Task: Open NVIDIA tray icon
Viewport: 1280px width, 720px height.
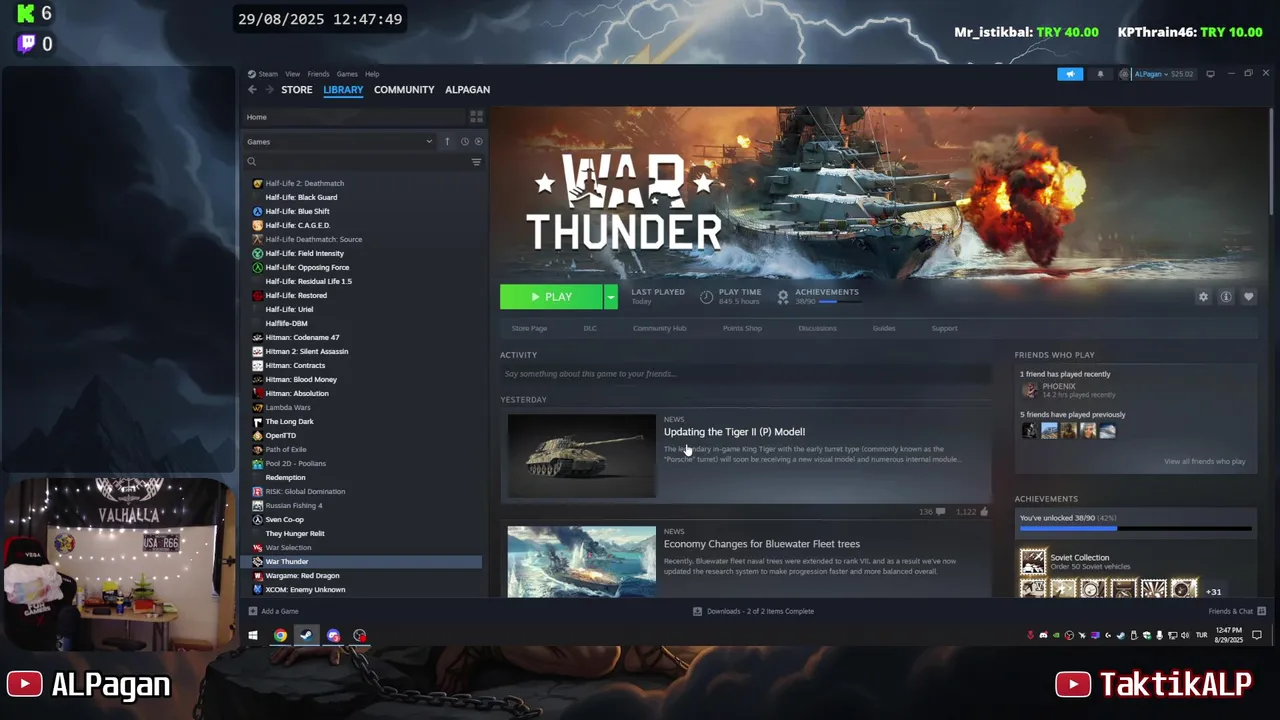Action: pyautogui.click(x=1056, y=635)
